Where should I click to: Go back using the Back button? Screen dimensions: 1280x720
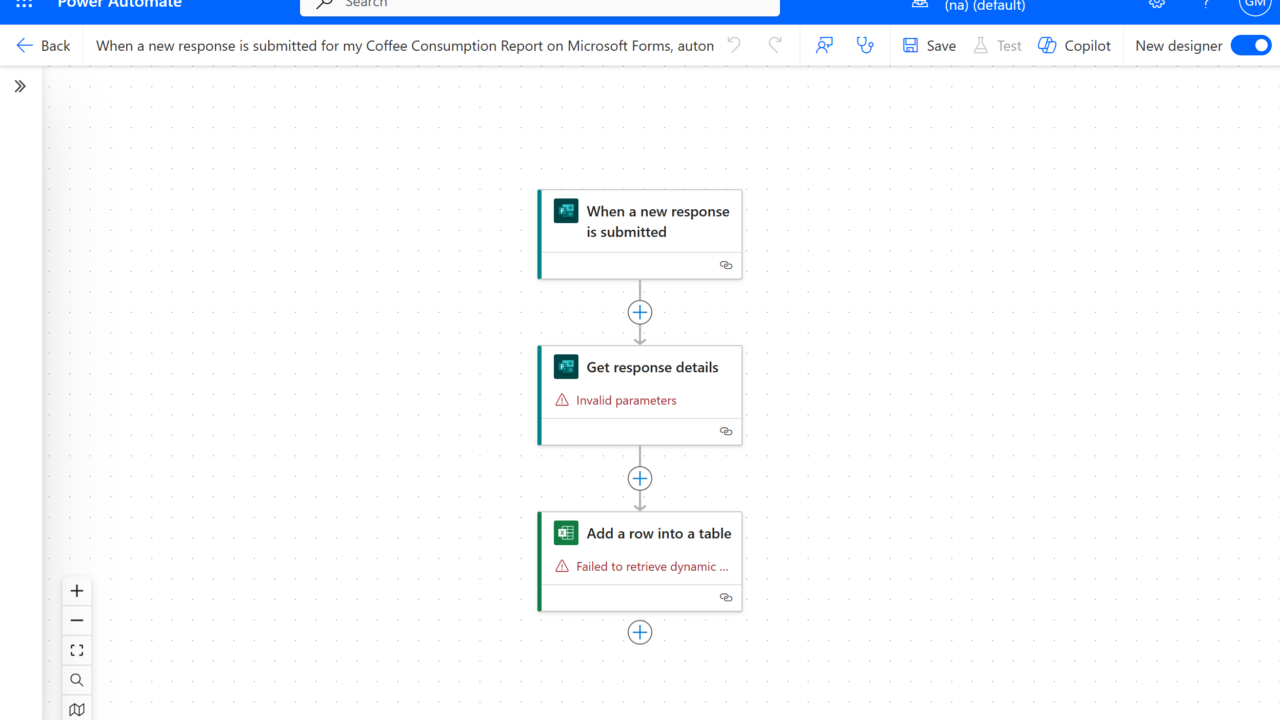click(x=43, y=46)
